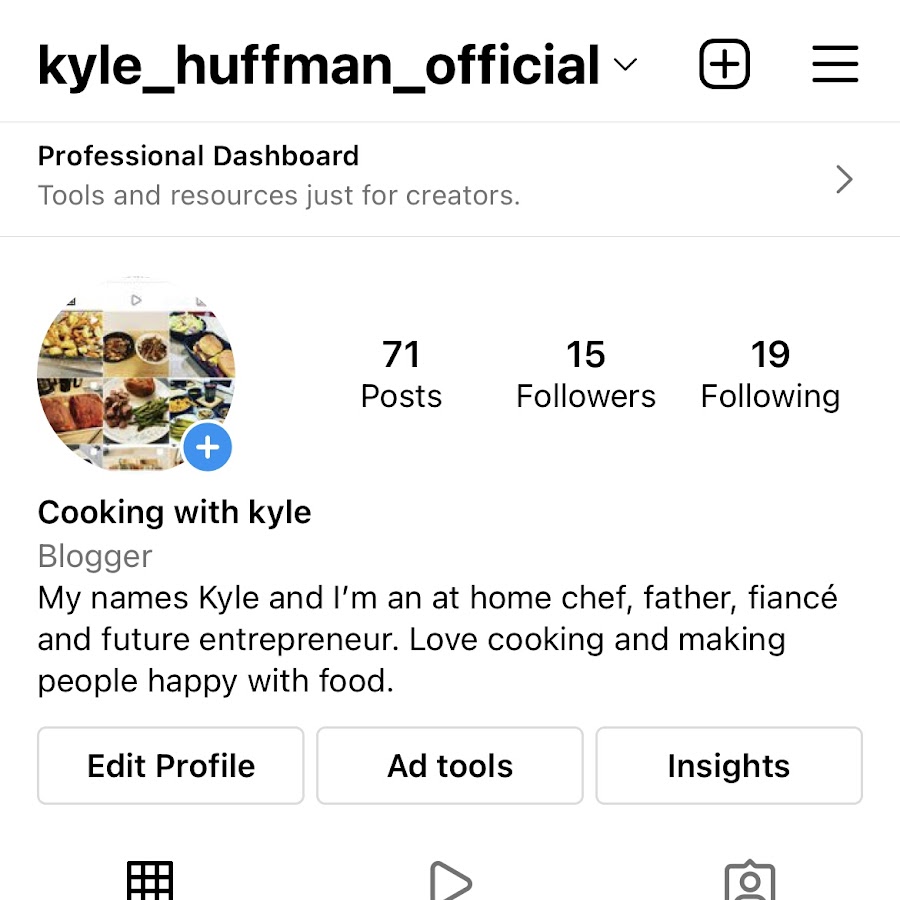Tap the Blogger category label

tap(95, 556)
